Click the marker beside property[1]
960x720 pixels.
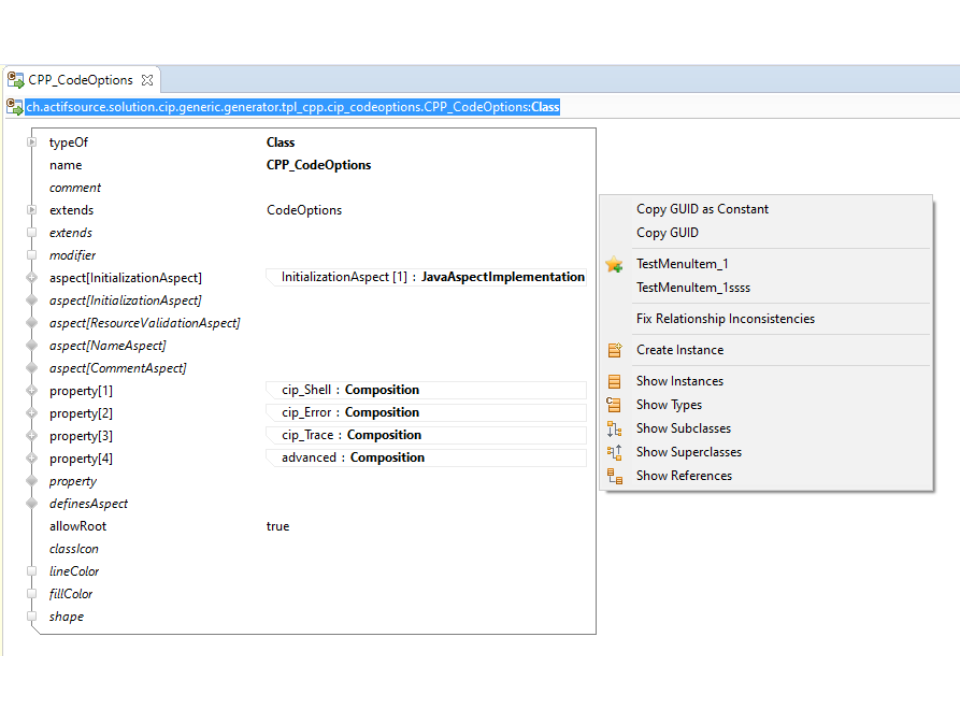pos(32,391)
